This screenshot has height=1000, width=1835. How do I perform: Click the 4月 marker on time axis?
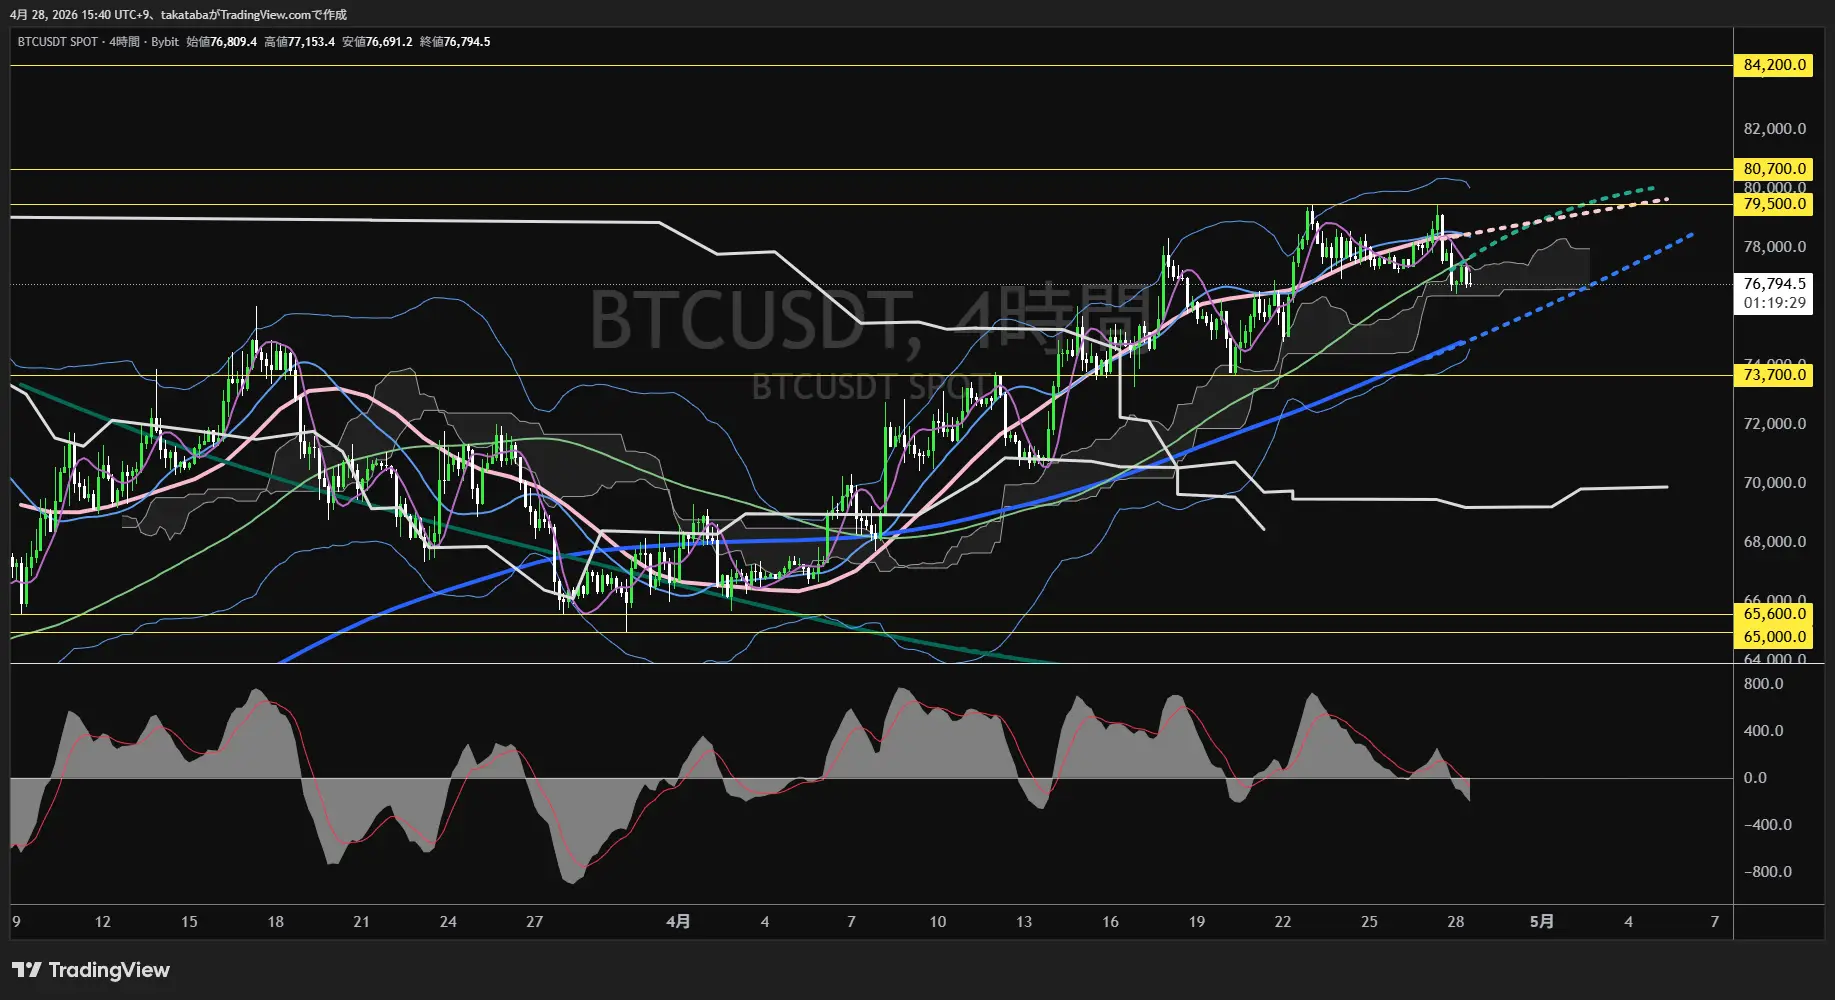tap(678, 922)
